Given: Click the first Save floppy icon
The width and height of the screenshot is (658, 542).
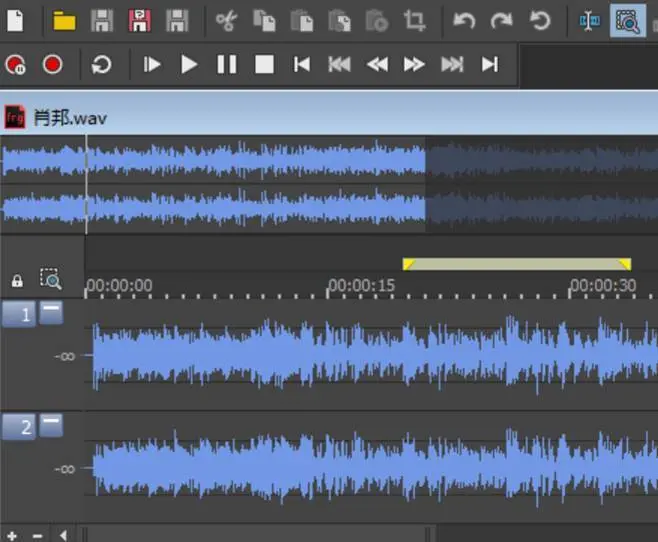Looking at the screenshot, I should [102, 21].
